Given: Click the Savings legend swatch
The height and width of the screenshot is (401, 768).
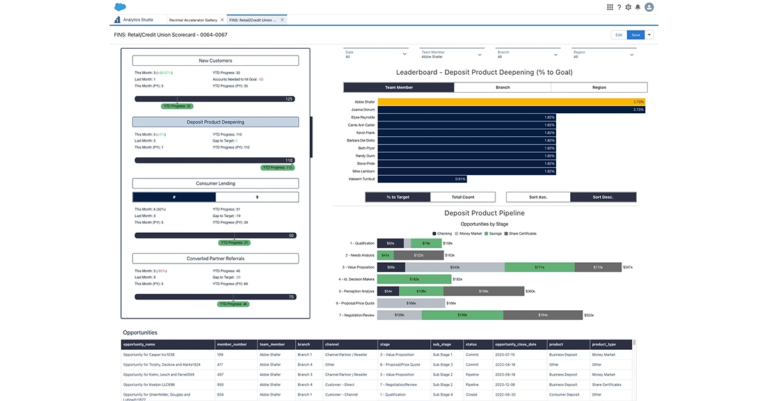Looking at the screenshot, I should [x=486, y=234].
